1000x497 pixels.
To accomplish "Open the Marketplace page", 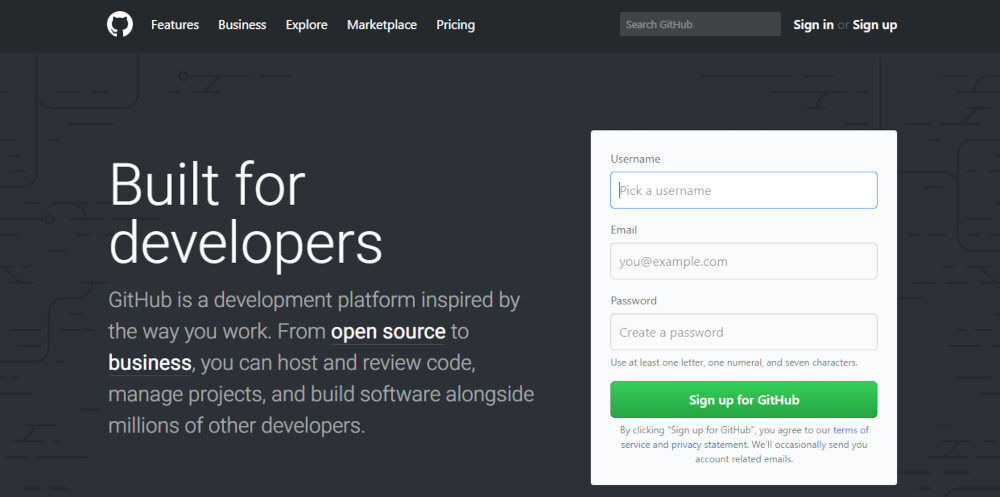I will [382, 25].
